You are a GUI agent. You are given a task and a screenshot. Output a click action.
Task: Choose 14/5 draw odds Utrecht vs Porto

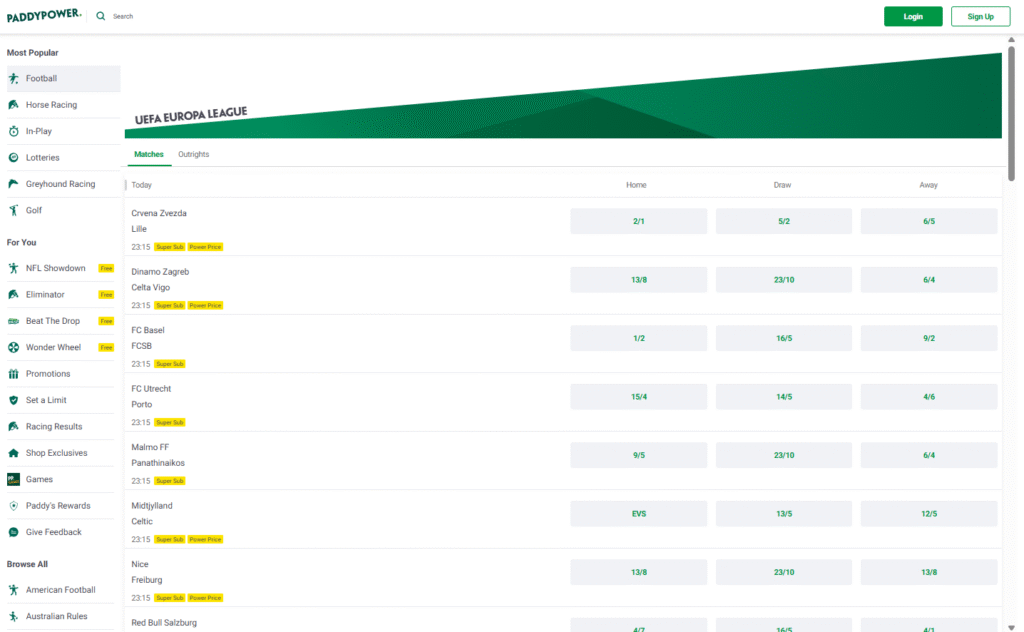pos(783,397)
